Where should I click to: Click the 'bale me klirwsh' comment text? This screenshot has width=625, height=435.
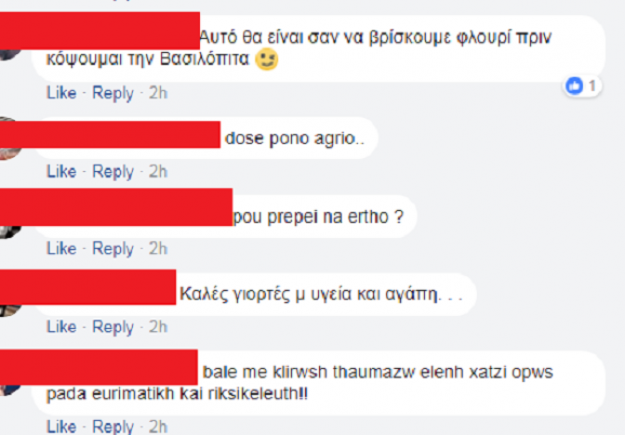299,383
